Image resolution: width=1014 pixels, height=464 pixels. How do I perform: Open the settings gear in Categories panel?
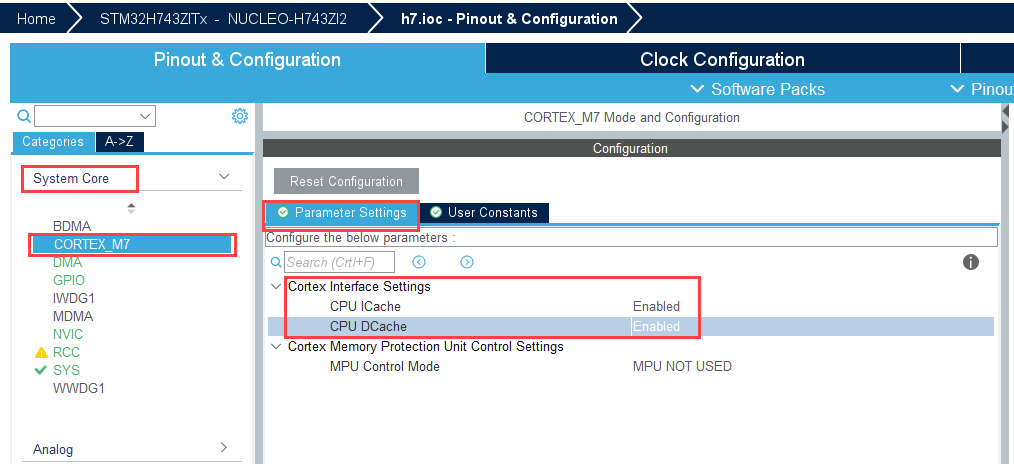(239, 116)
